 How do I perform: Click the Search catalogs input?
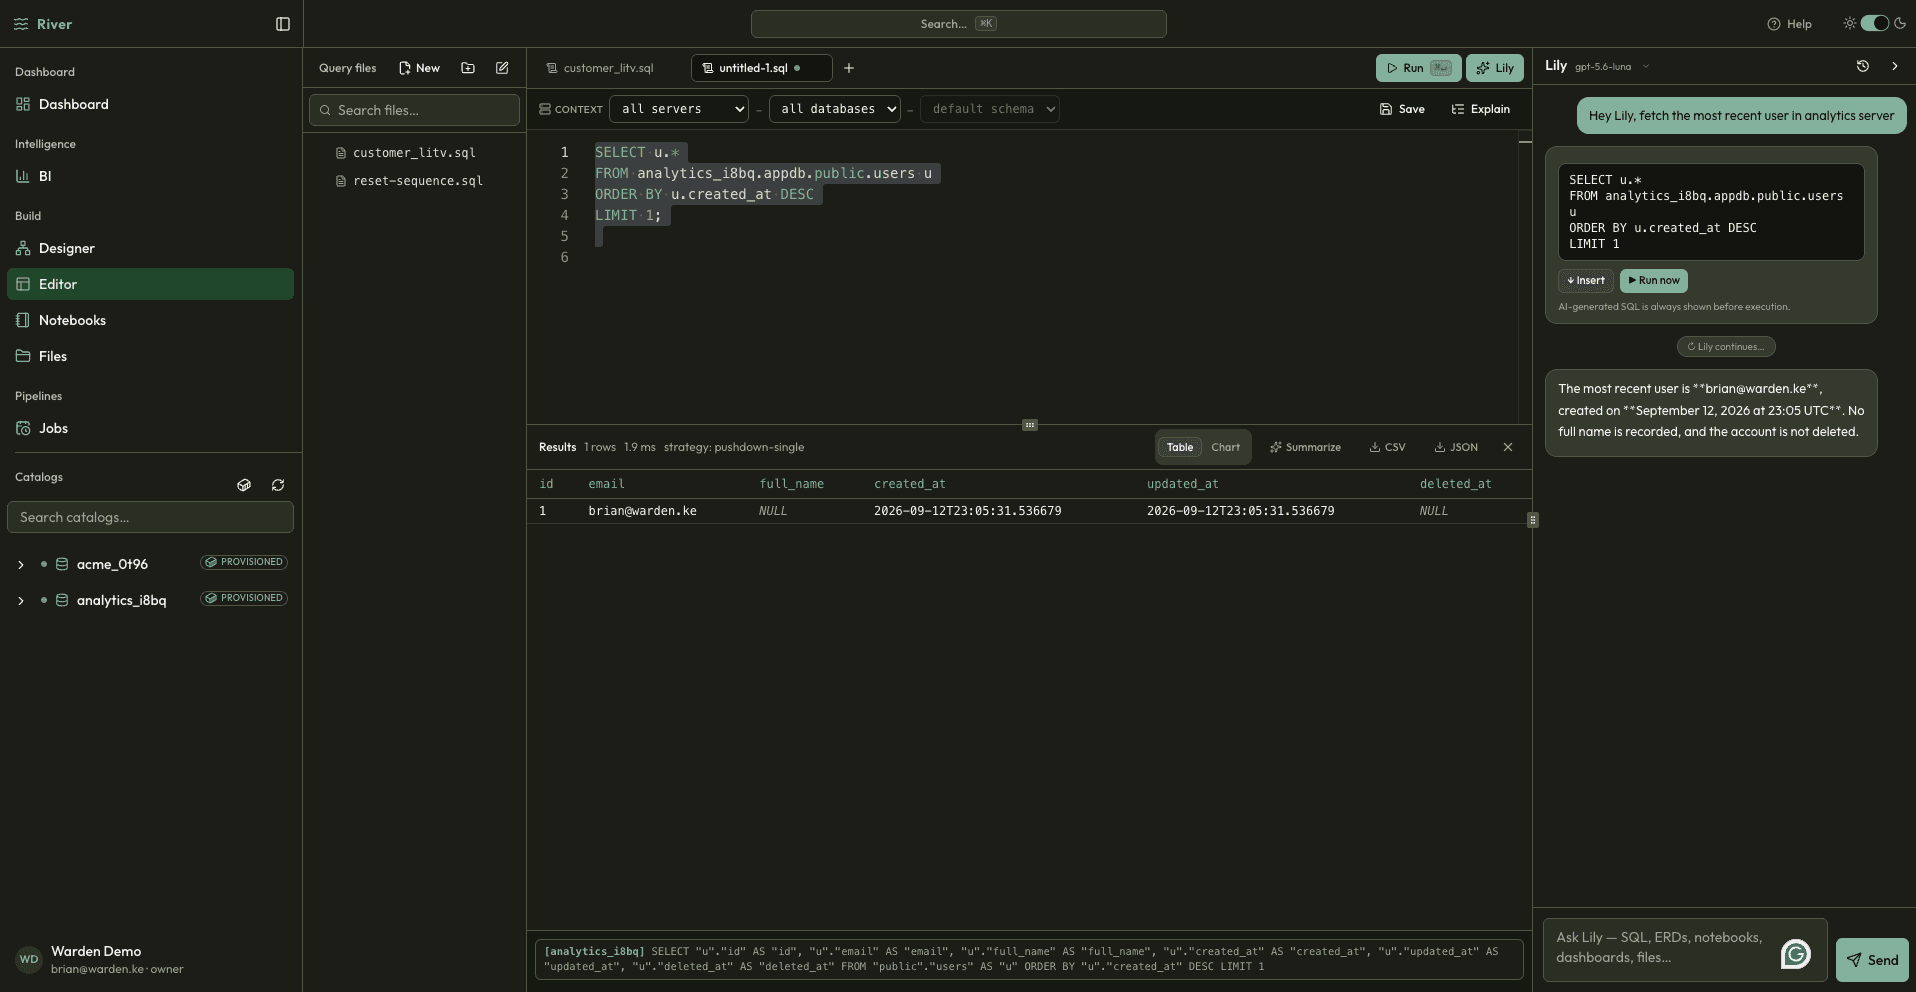pyautogui.click(x=150, y=517)
